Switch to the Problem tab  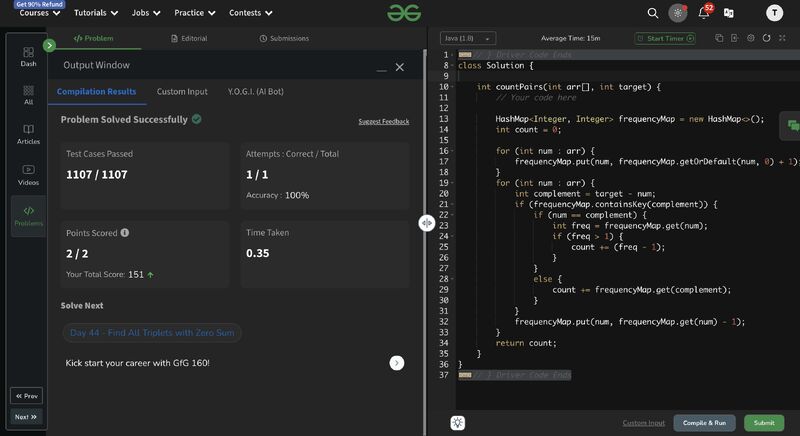[x=93, y=38]
